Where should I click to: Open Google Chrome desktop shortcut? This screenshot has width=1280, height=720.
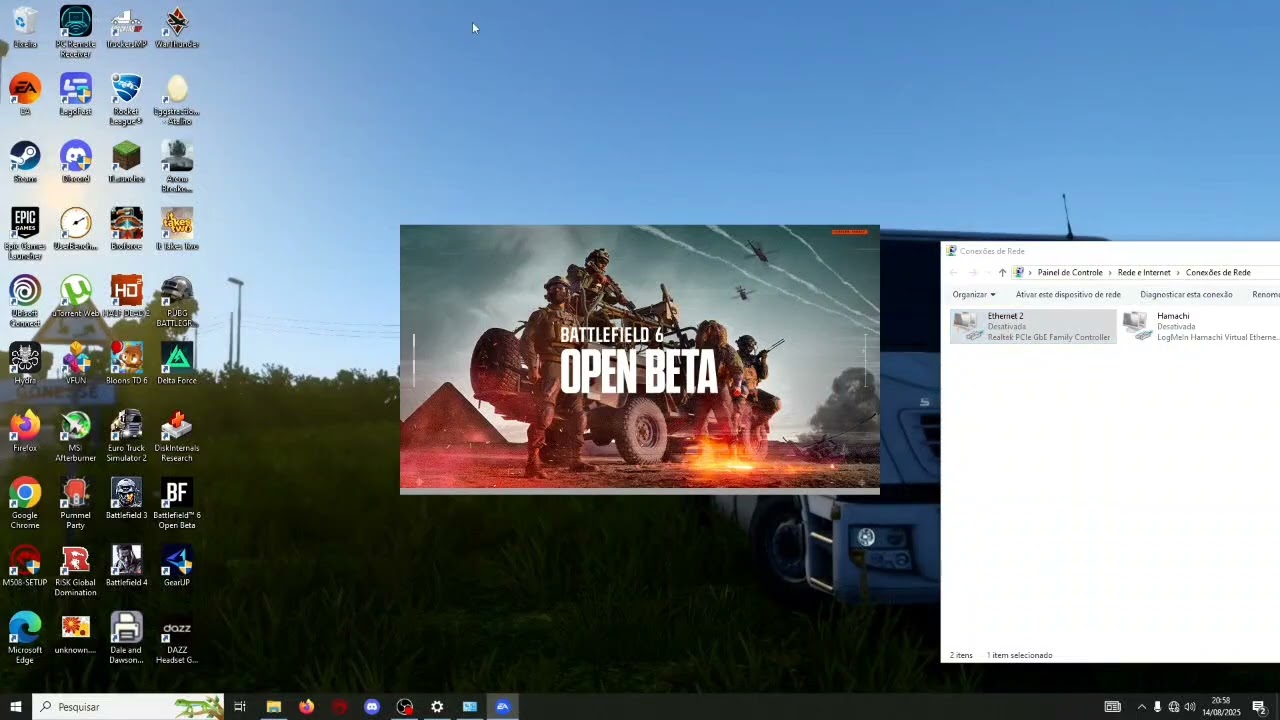click(x=25, y=503)
